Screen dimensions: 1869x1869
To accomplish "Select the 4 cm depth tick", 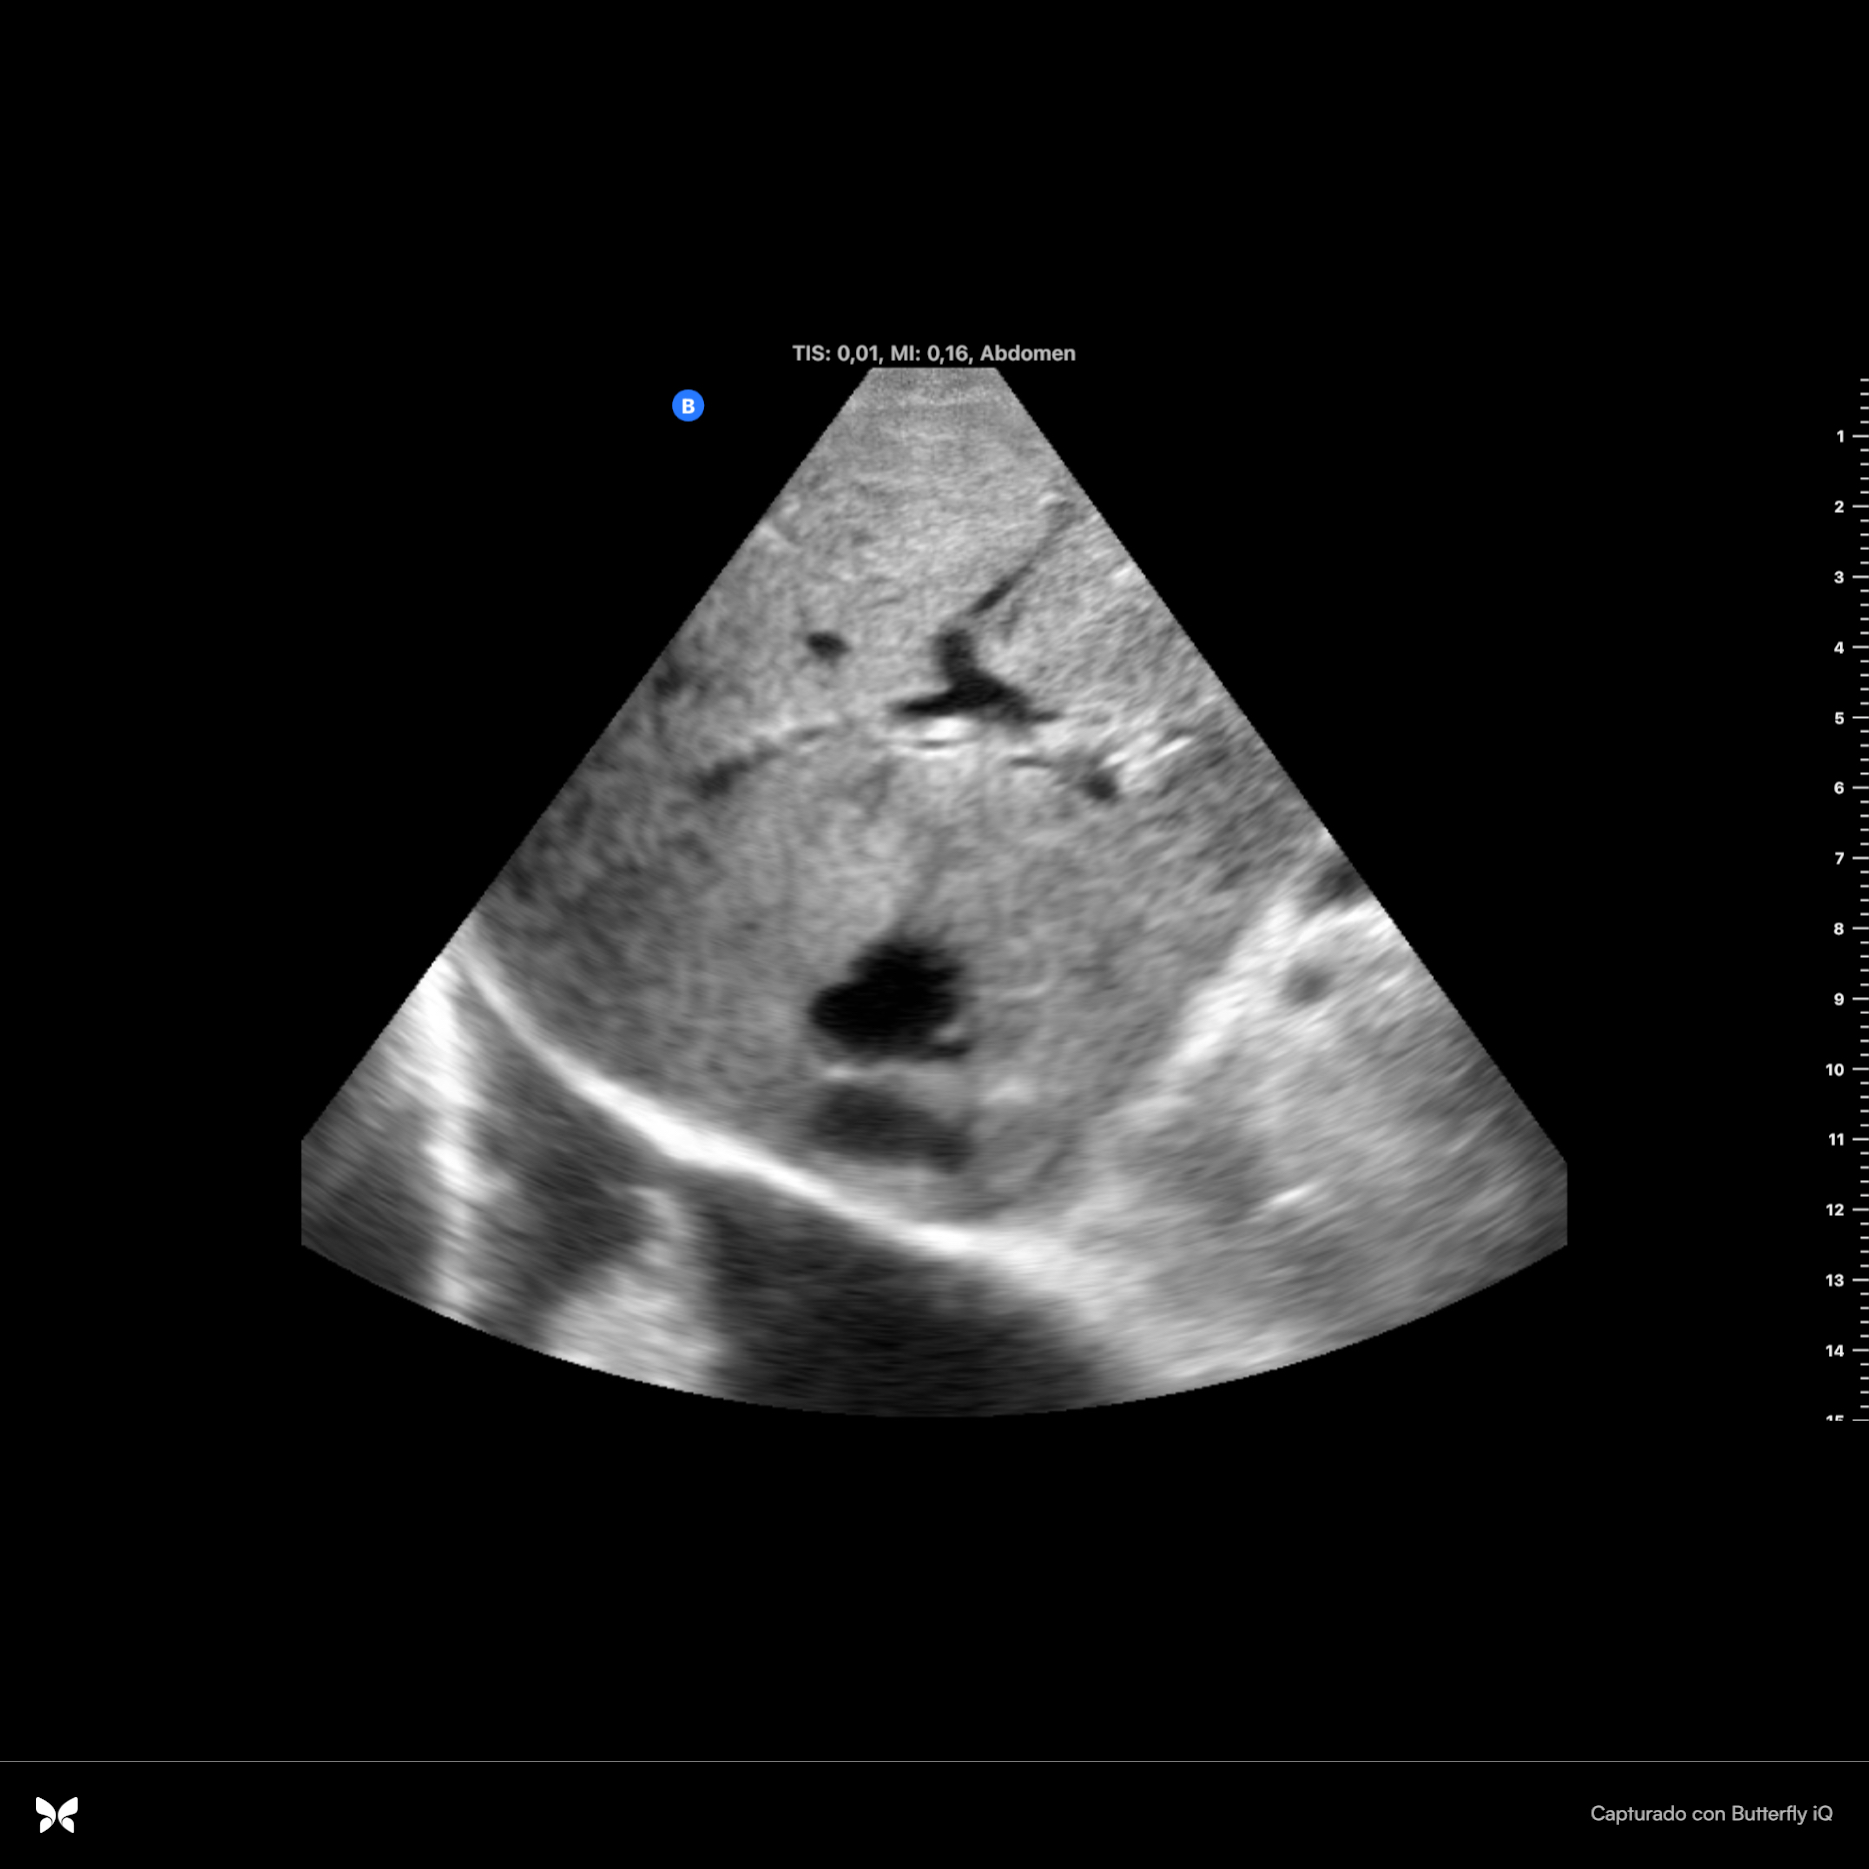I will (x=1840, y=648).
